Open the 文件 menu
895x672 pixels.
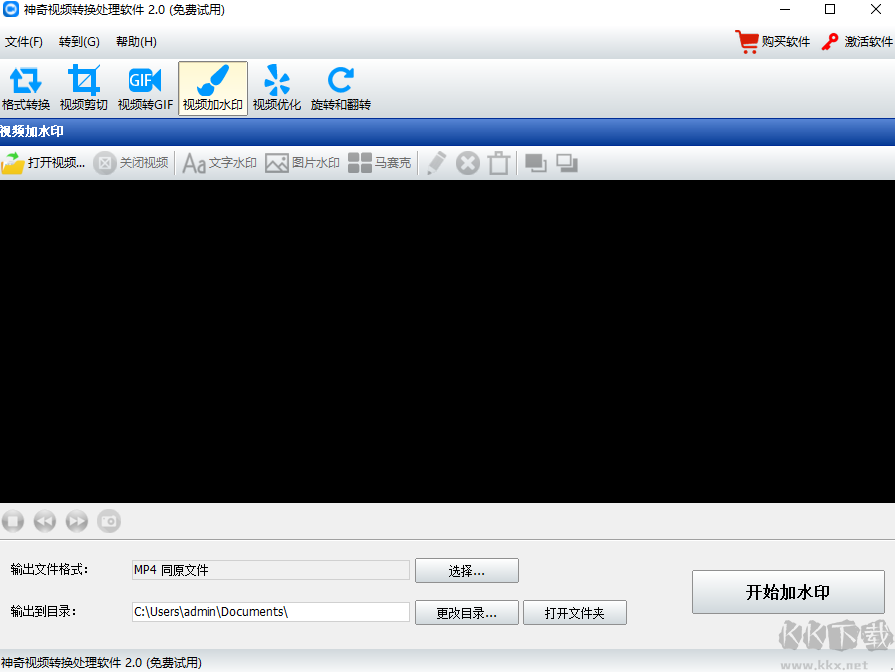pyautogui.click(x=24, y=41)
